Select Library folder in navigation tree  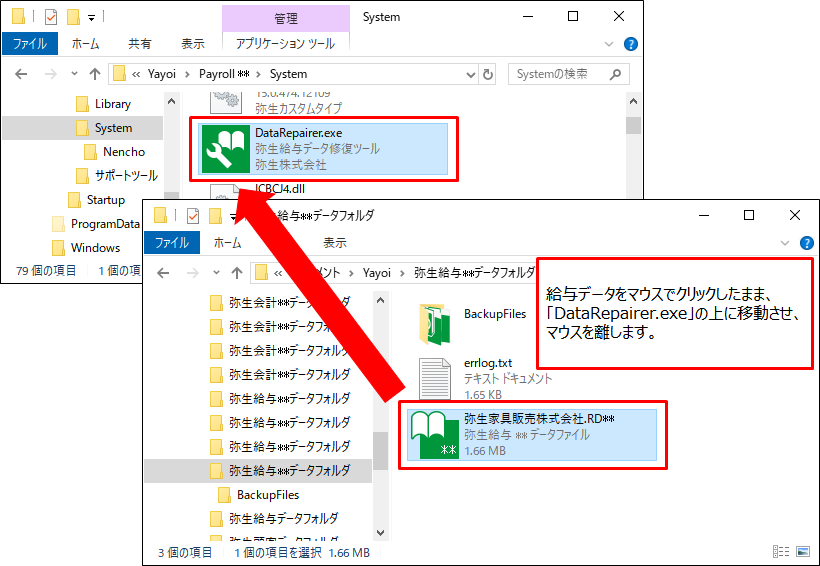pos(113,104)
